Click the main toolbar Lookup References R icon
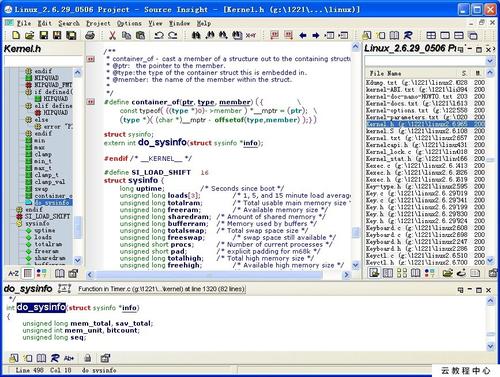This screenshot has height=377, width=500. coord(408,35)
